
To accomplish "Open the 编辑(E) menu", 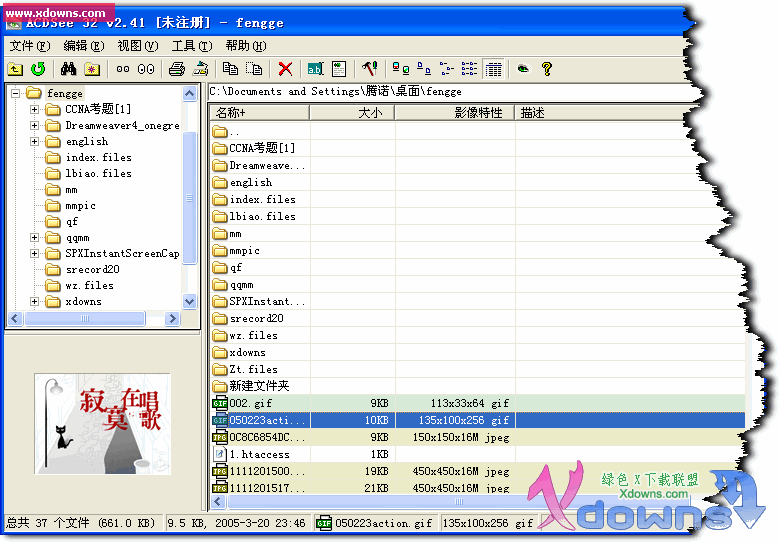I will [x=84, y=46].
